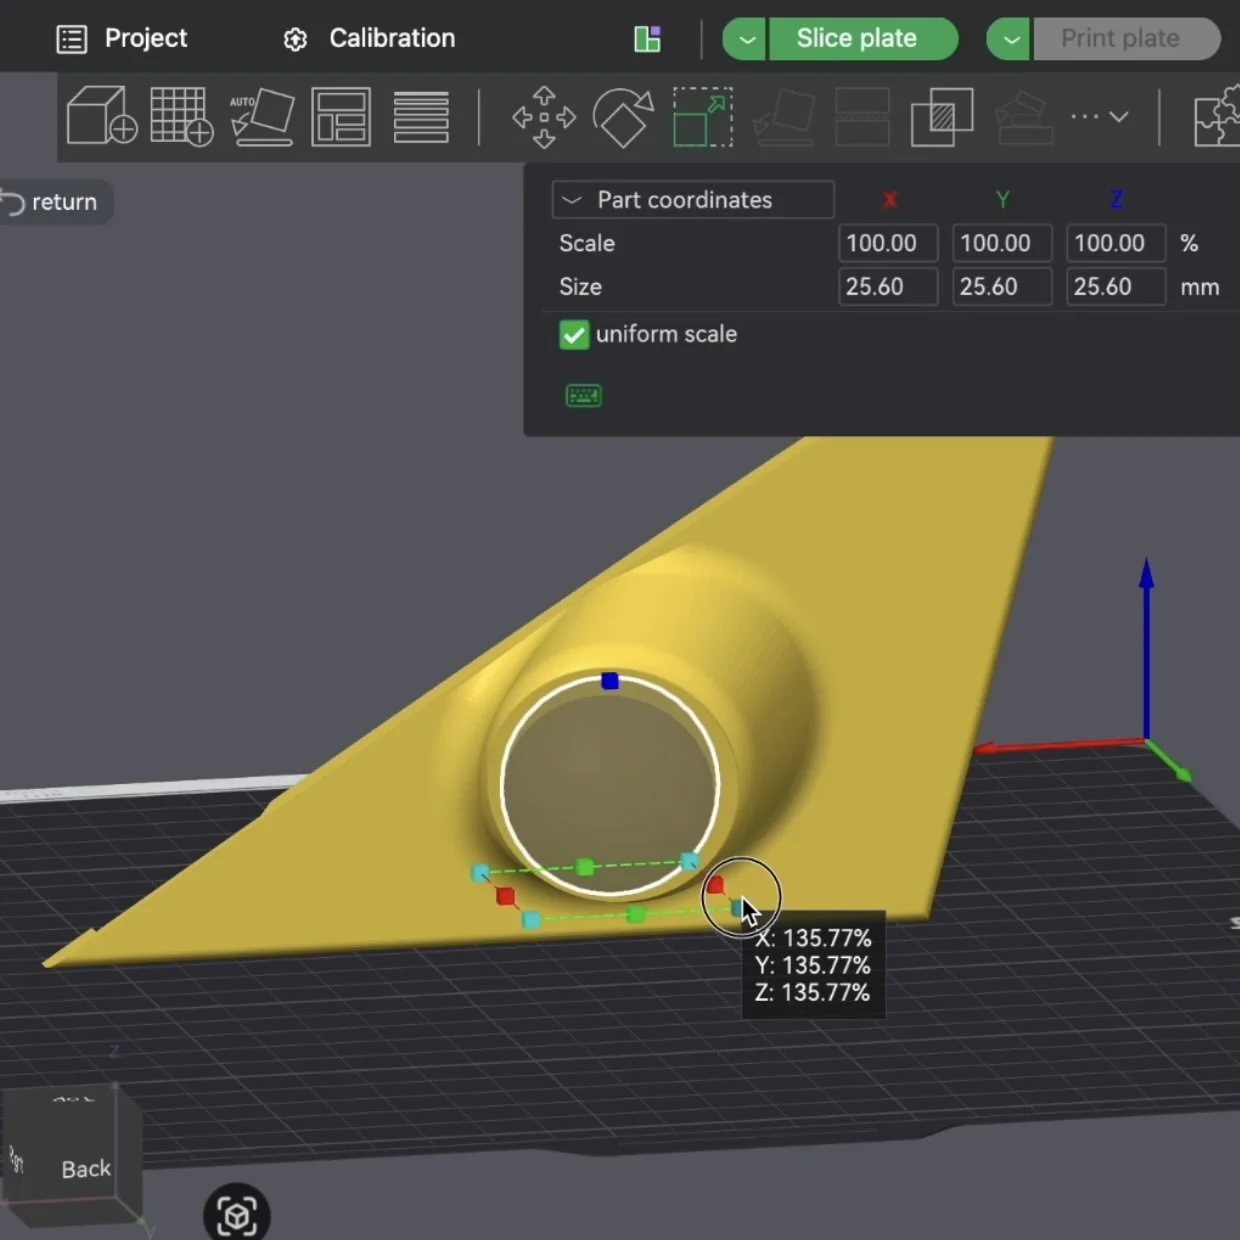This screenshot has width=1240, height=1240.
Task: Click the zoom-to-fit view icon
Action: pos(237,1214)
